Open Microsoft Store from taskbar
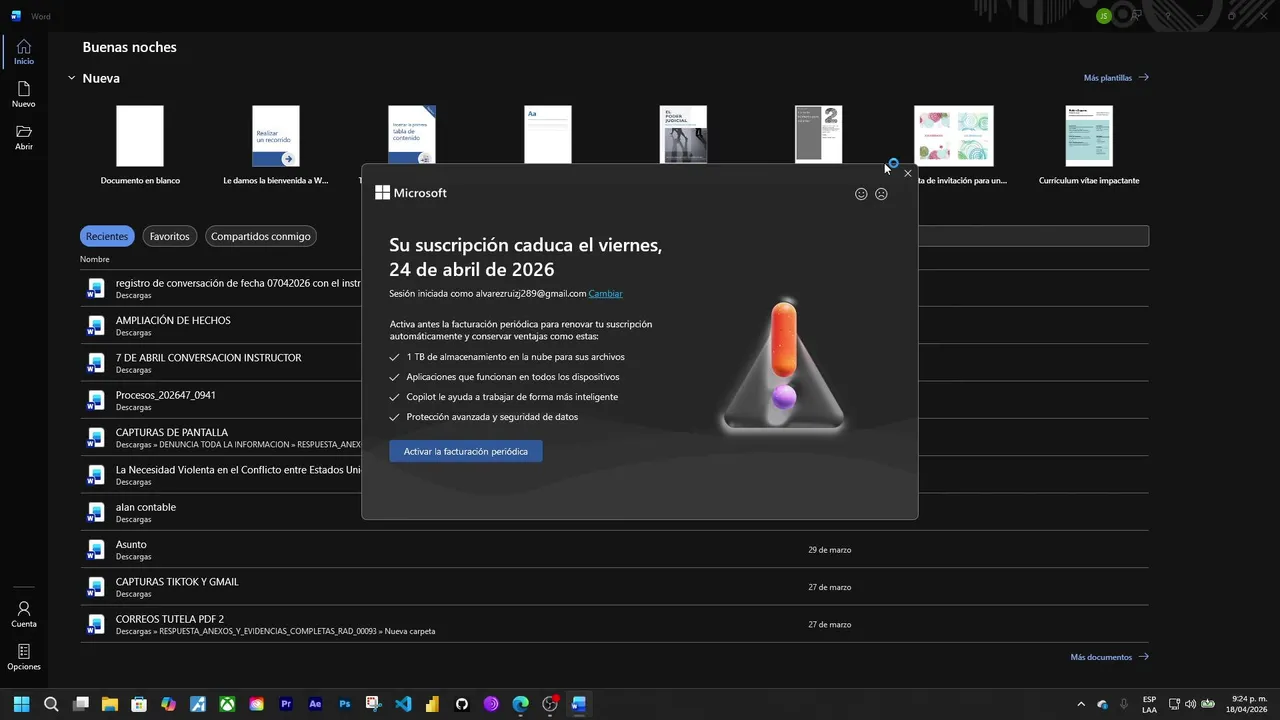The width and height of the screenshot is (1280, 720). (x=139, y=704)
